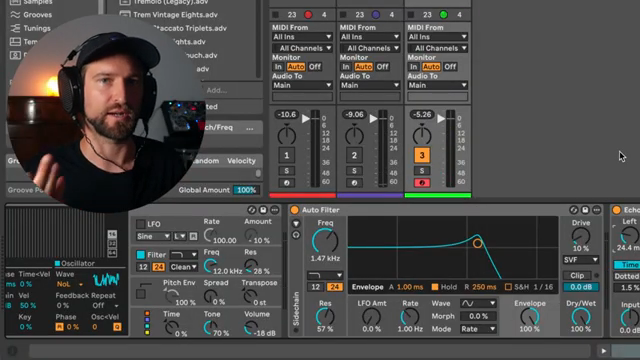Click the filter cutoff node in display

[477, 244]
